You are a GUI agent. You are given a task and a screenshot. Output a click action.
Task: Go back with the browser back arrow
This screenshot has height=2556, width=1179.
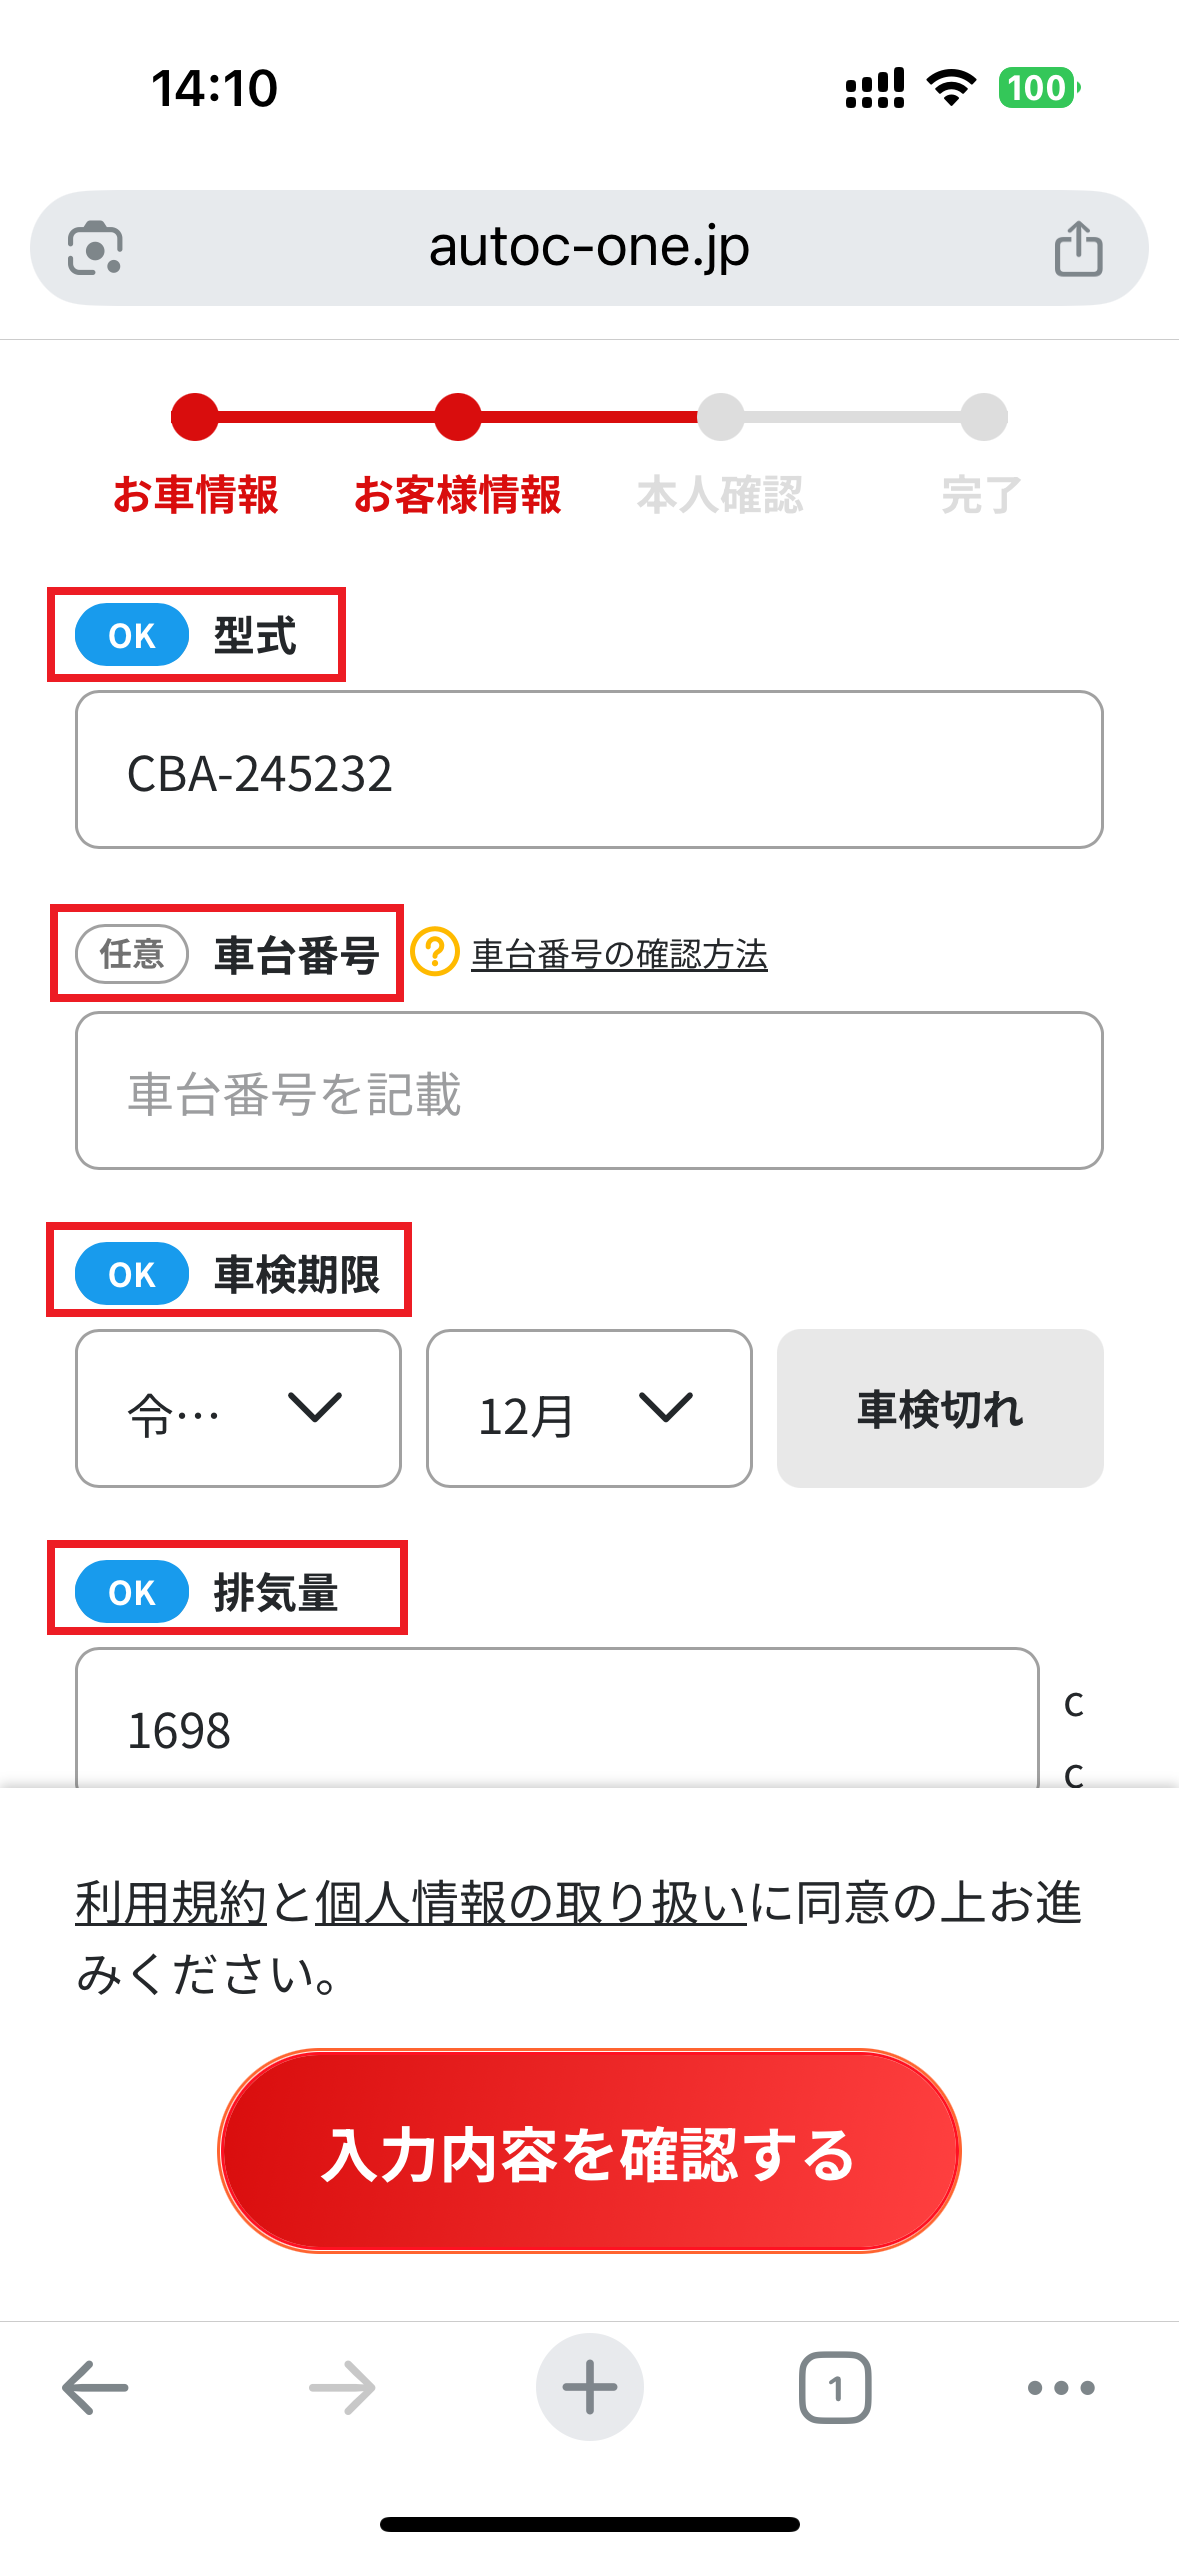(x=95, y=2388)
